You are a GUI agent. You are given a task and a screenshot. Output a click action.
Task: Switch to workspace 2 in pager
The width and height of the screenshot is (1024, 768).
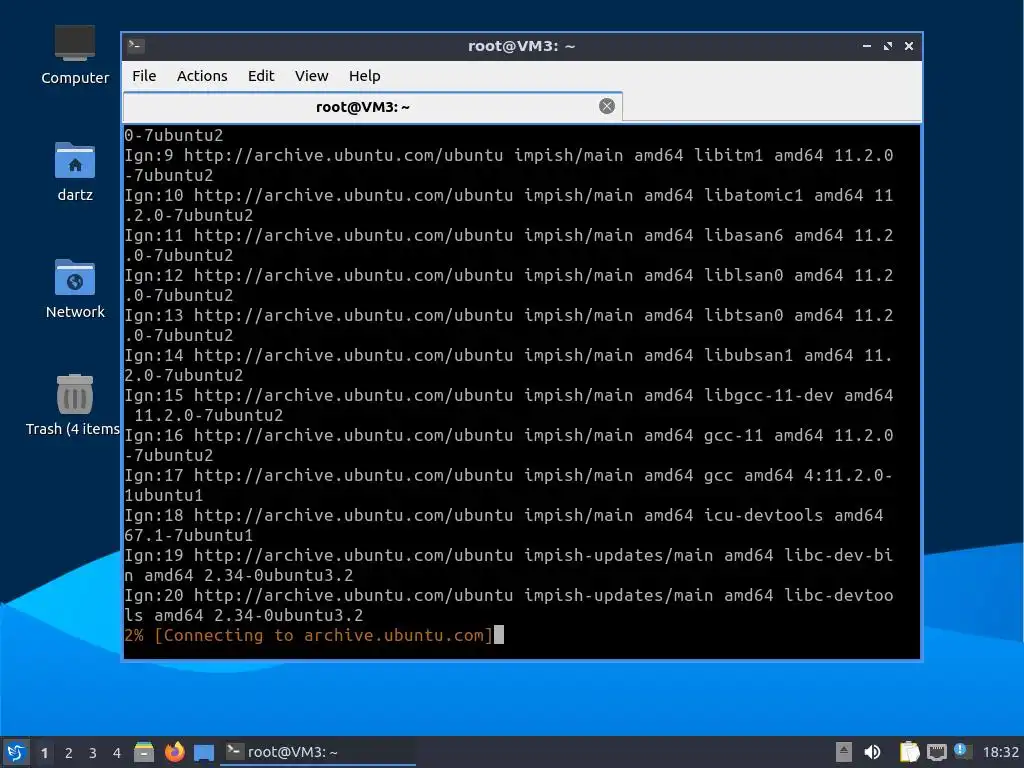point(69,753)
